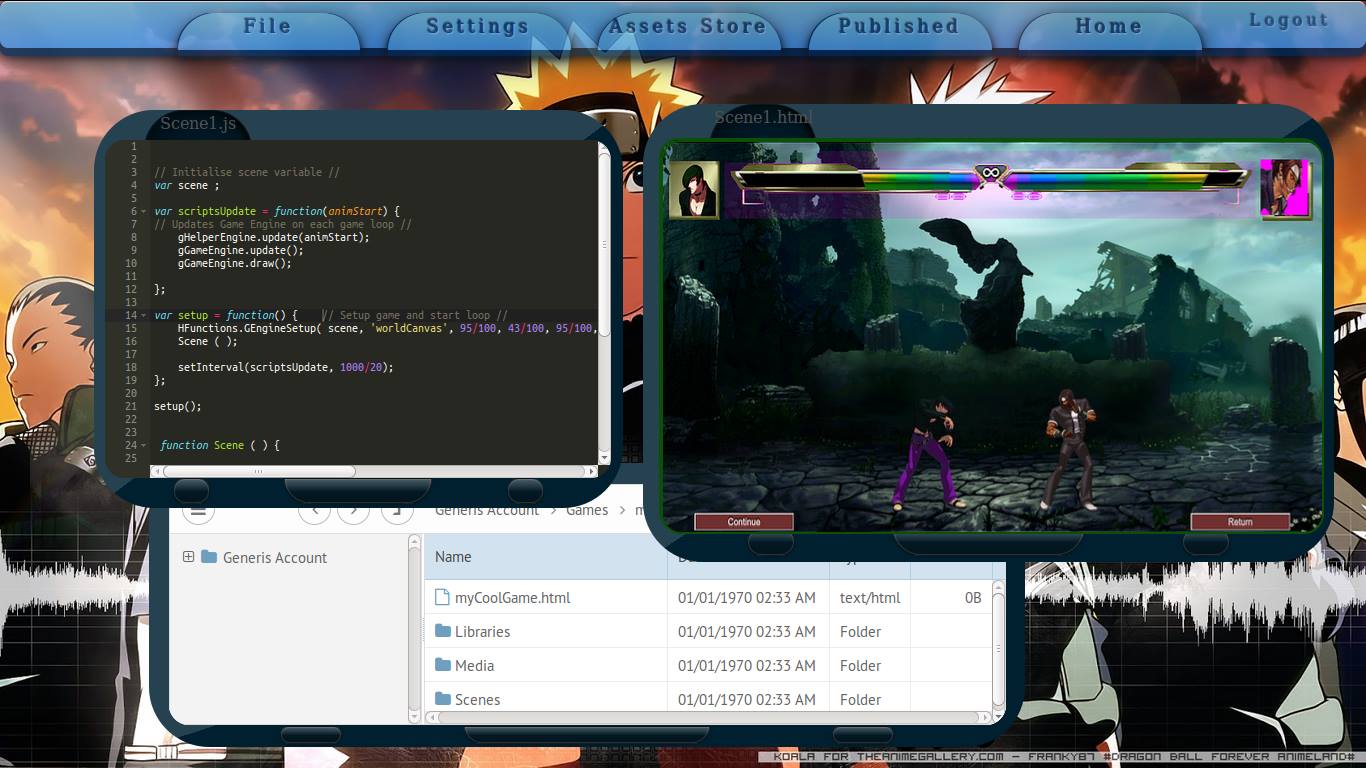This screenshot has height=768, width=1366.
Task: Click the 'Initialise scene variable' comment line
Action: pyautogui.click(x=247, y=173)
